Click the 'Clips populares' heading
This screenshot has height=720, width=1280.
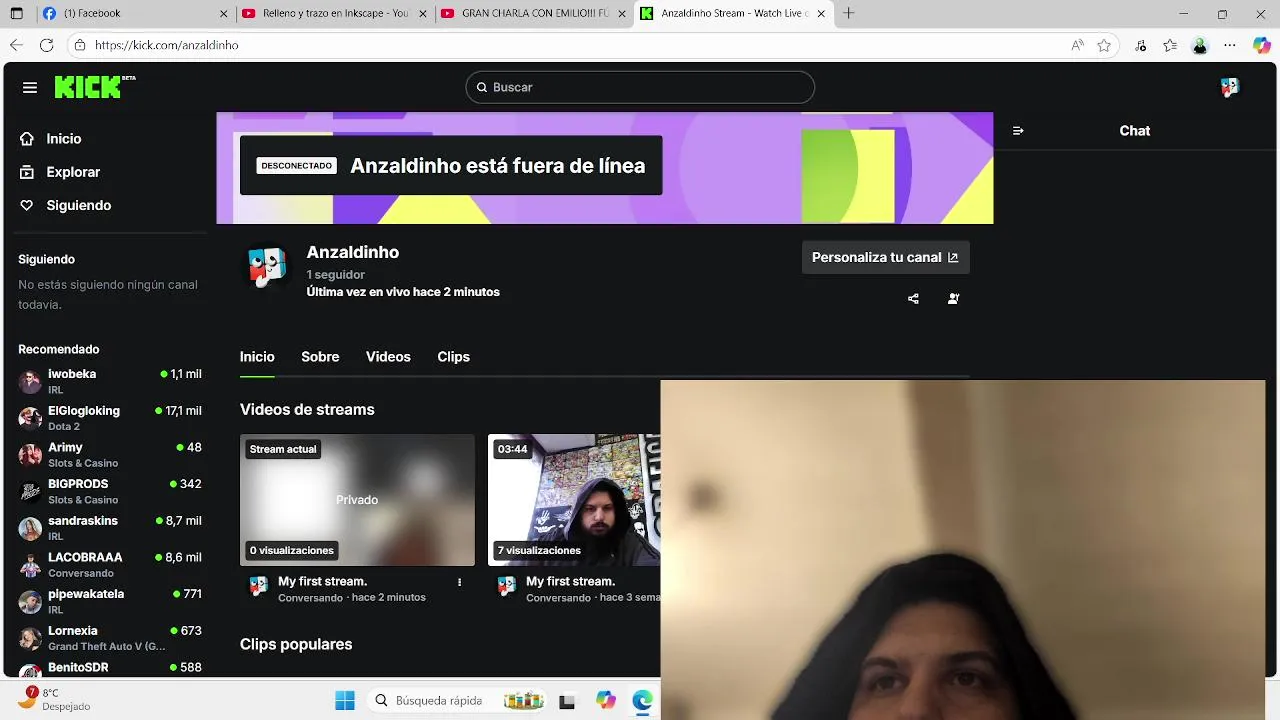click(x=296, y=644)
